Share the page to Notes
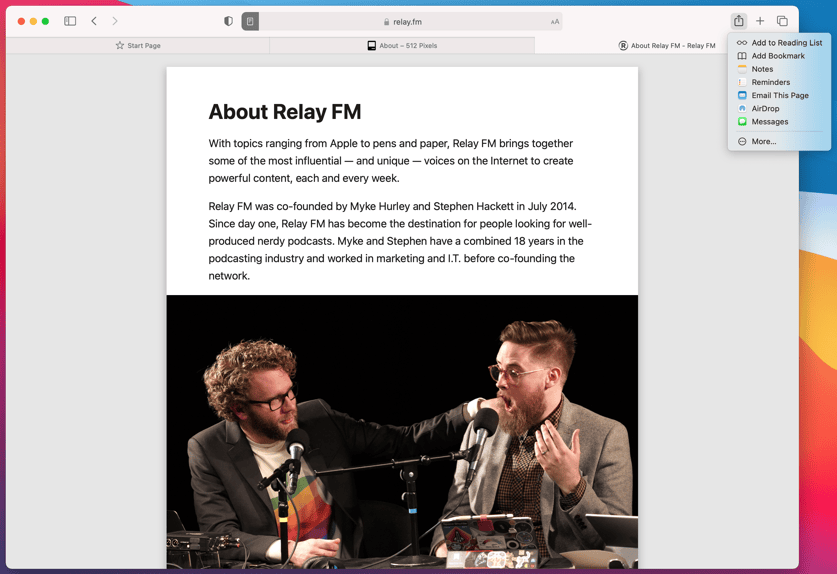 coord(779,69)
